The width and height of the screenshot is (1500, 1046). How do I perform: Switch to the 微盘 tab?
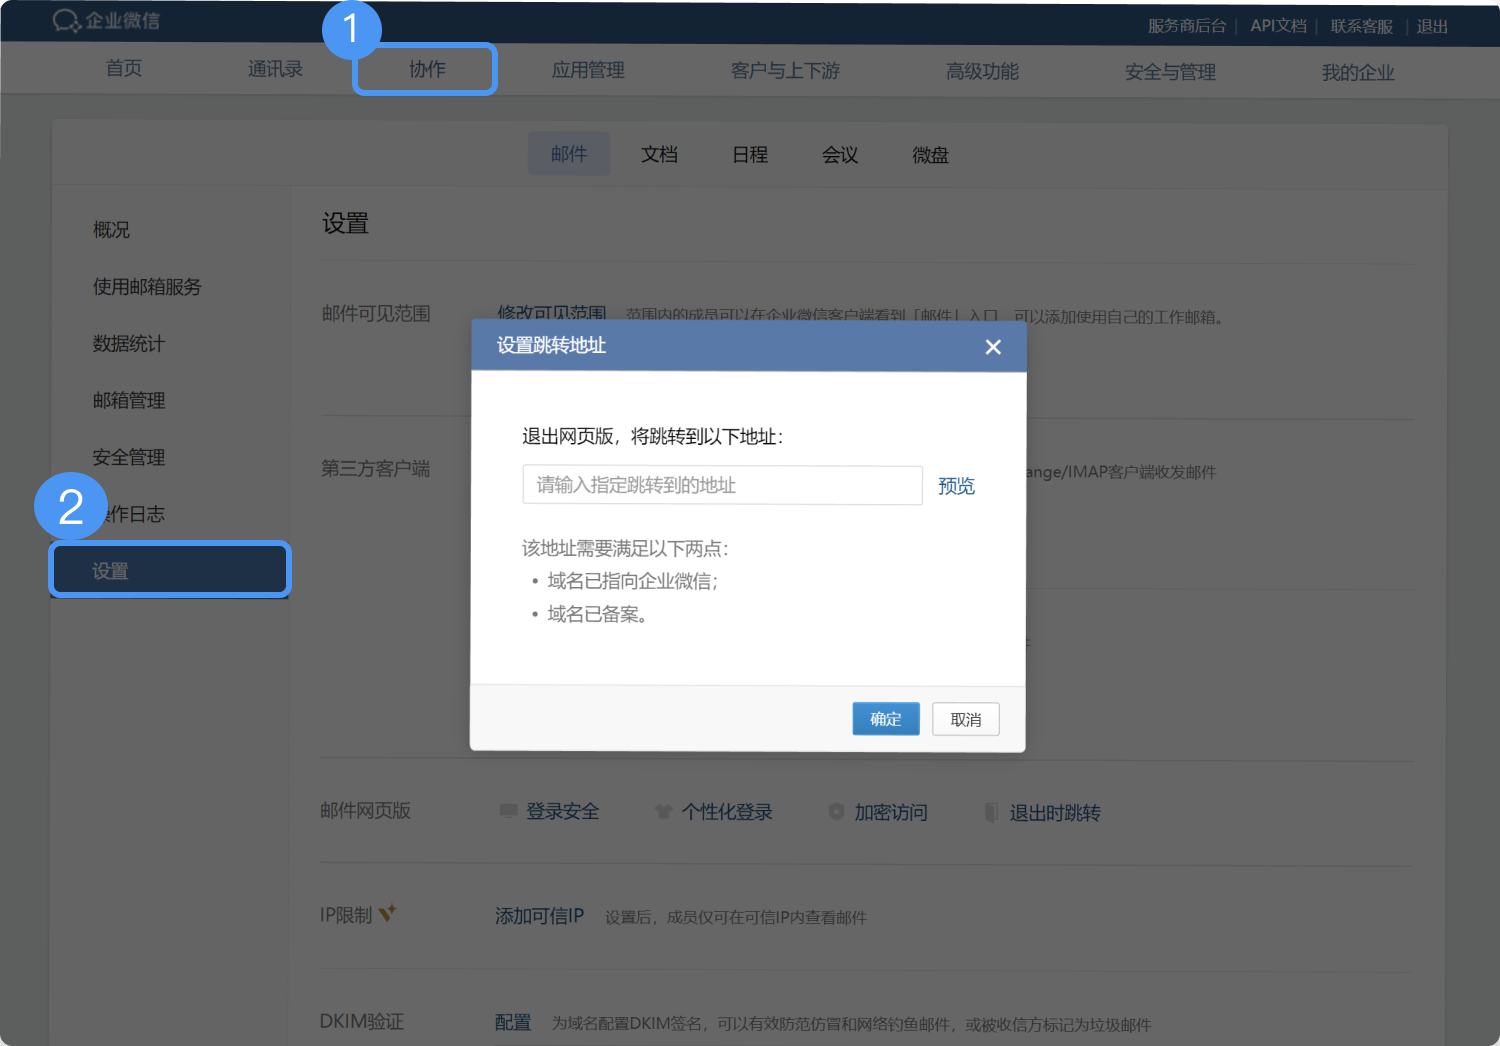point(930,155)
